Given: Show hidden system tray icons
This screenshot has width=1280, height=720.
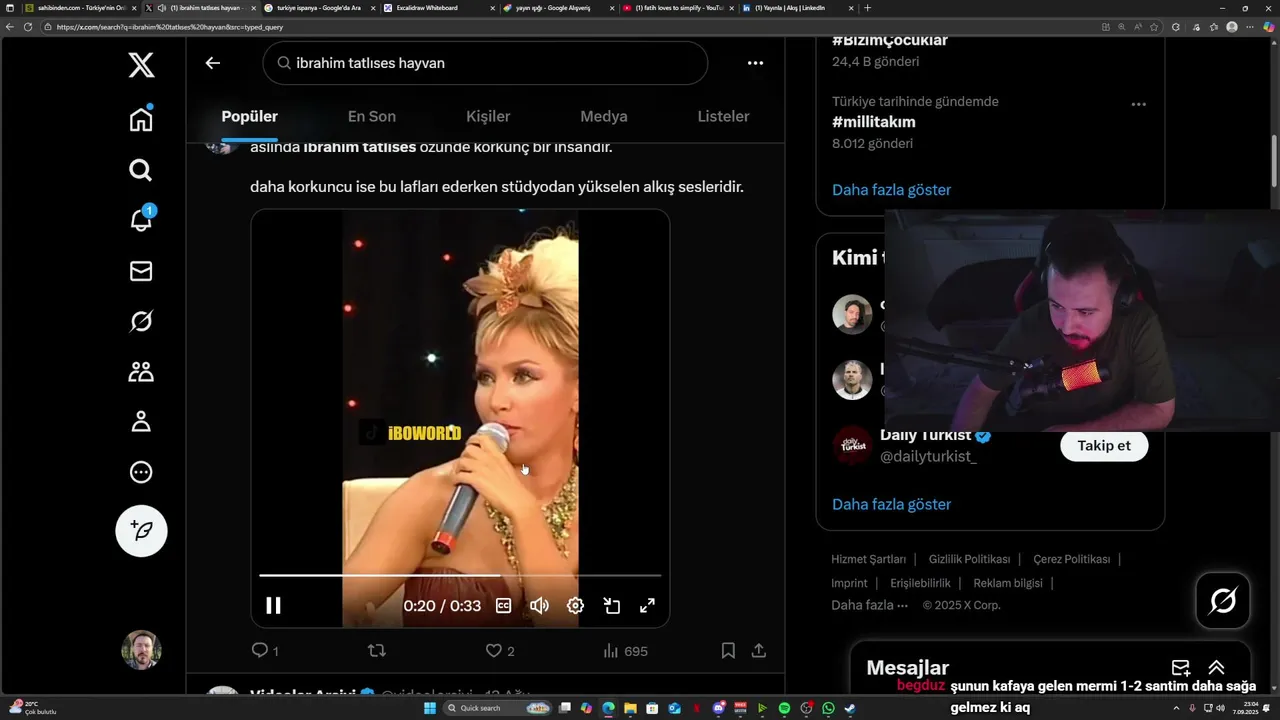Looking at the screenshot, I should pyautogui.click(x=1177, y=708).
